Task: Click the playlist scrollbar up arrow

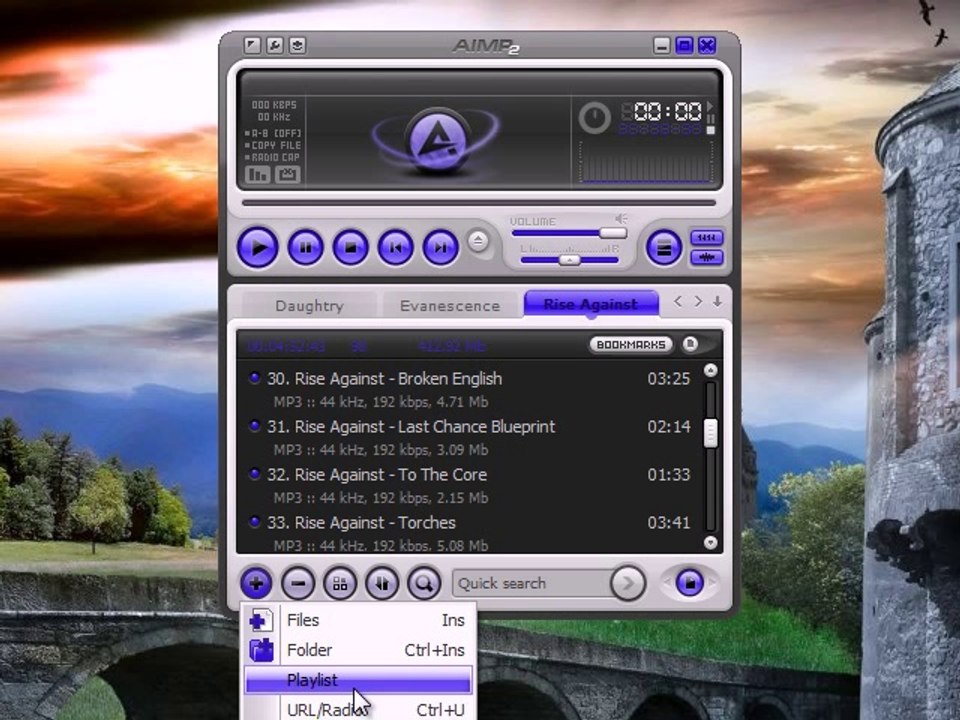Action: [710, 370]
